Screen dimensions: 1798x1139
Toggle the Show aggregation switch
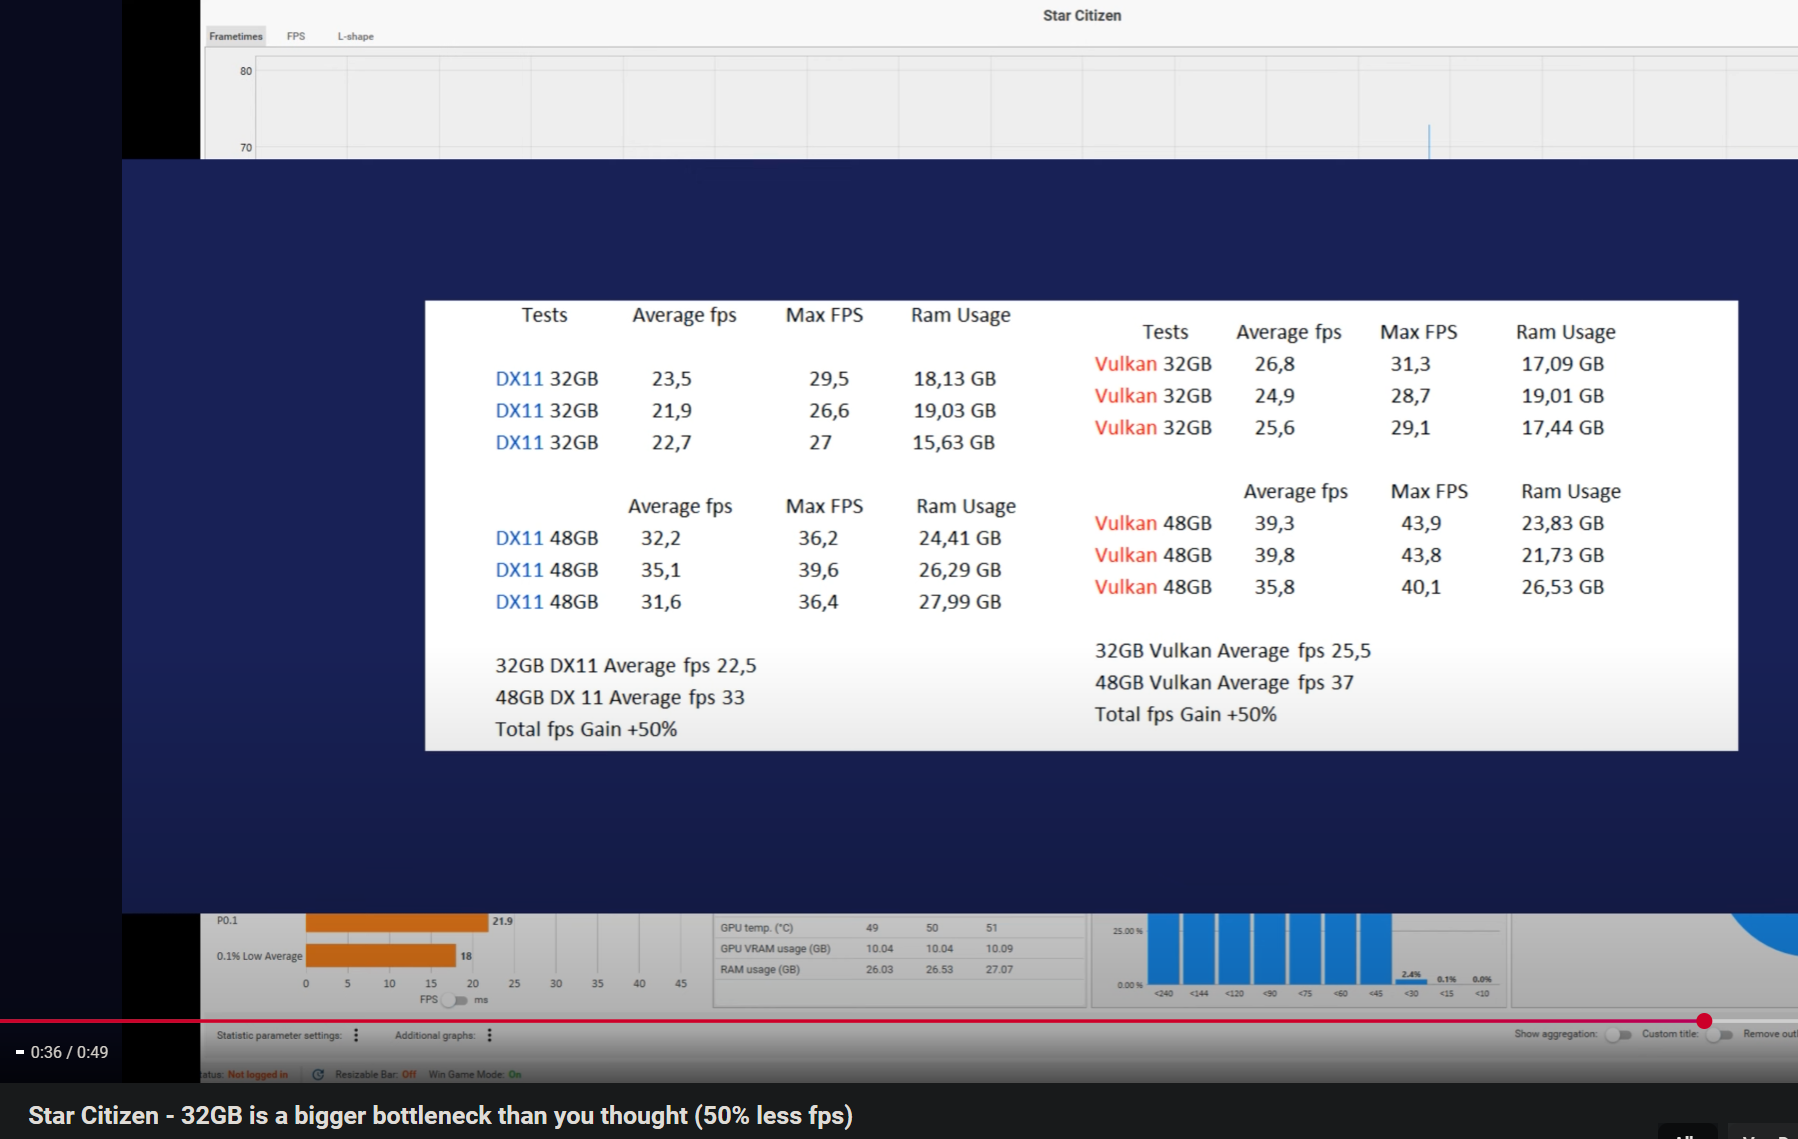1618,1034
